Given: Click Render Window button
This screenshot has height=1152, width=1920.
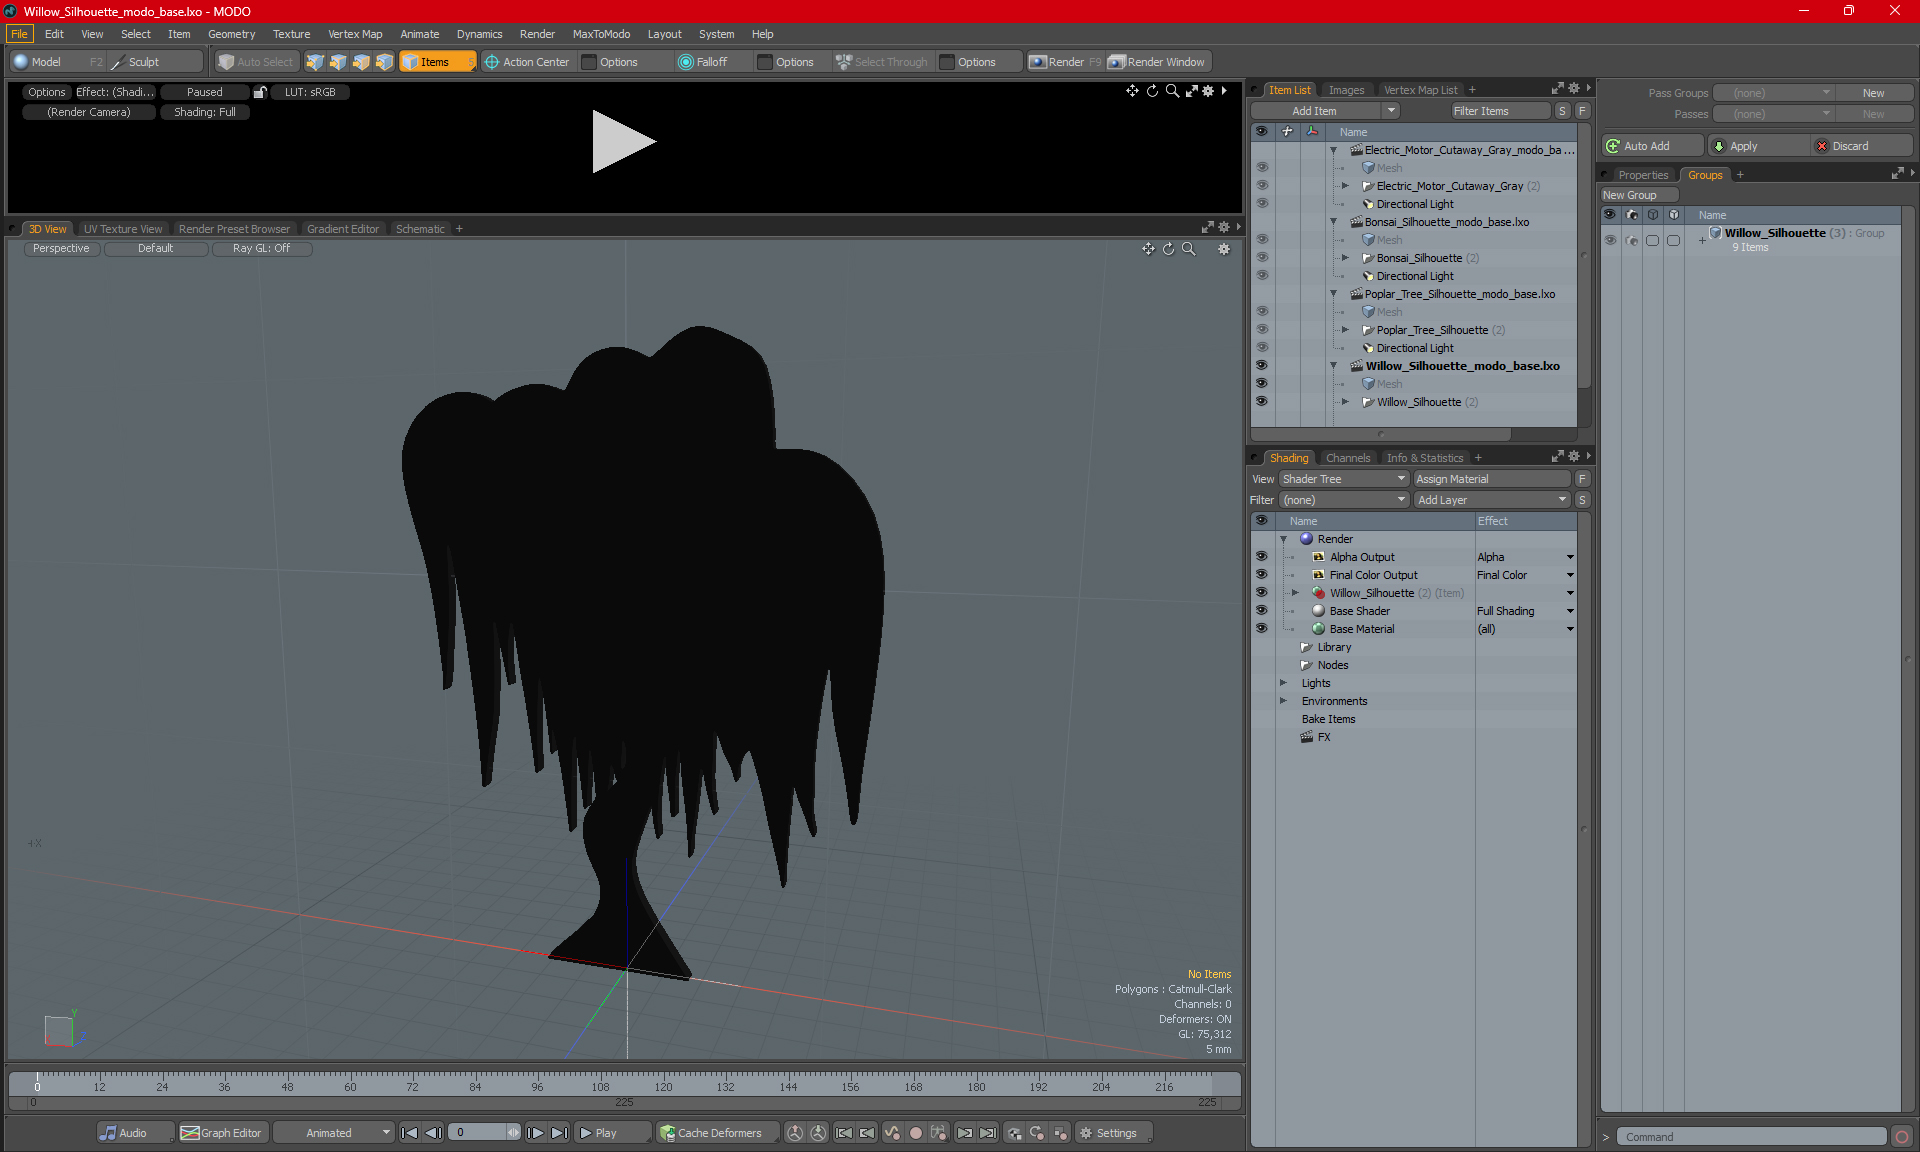Looking at the screenshot, I should point(1158,62).
